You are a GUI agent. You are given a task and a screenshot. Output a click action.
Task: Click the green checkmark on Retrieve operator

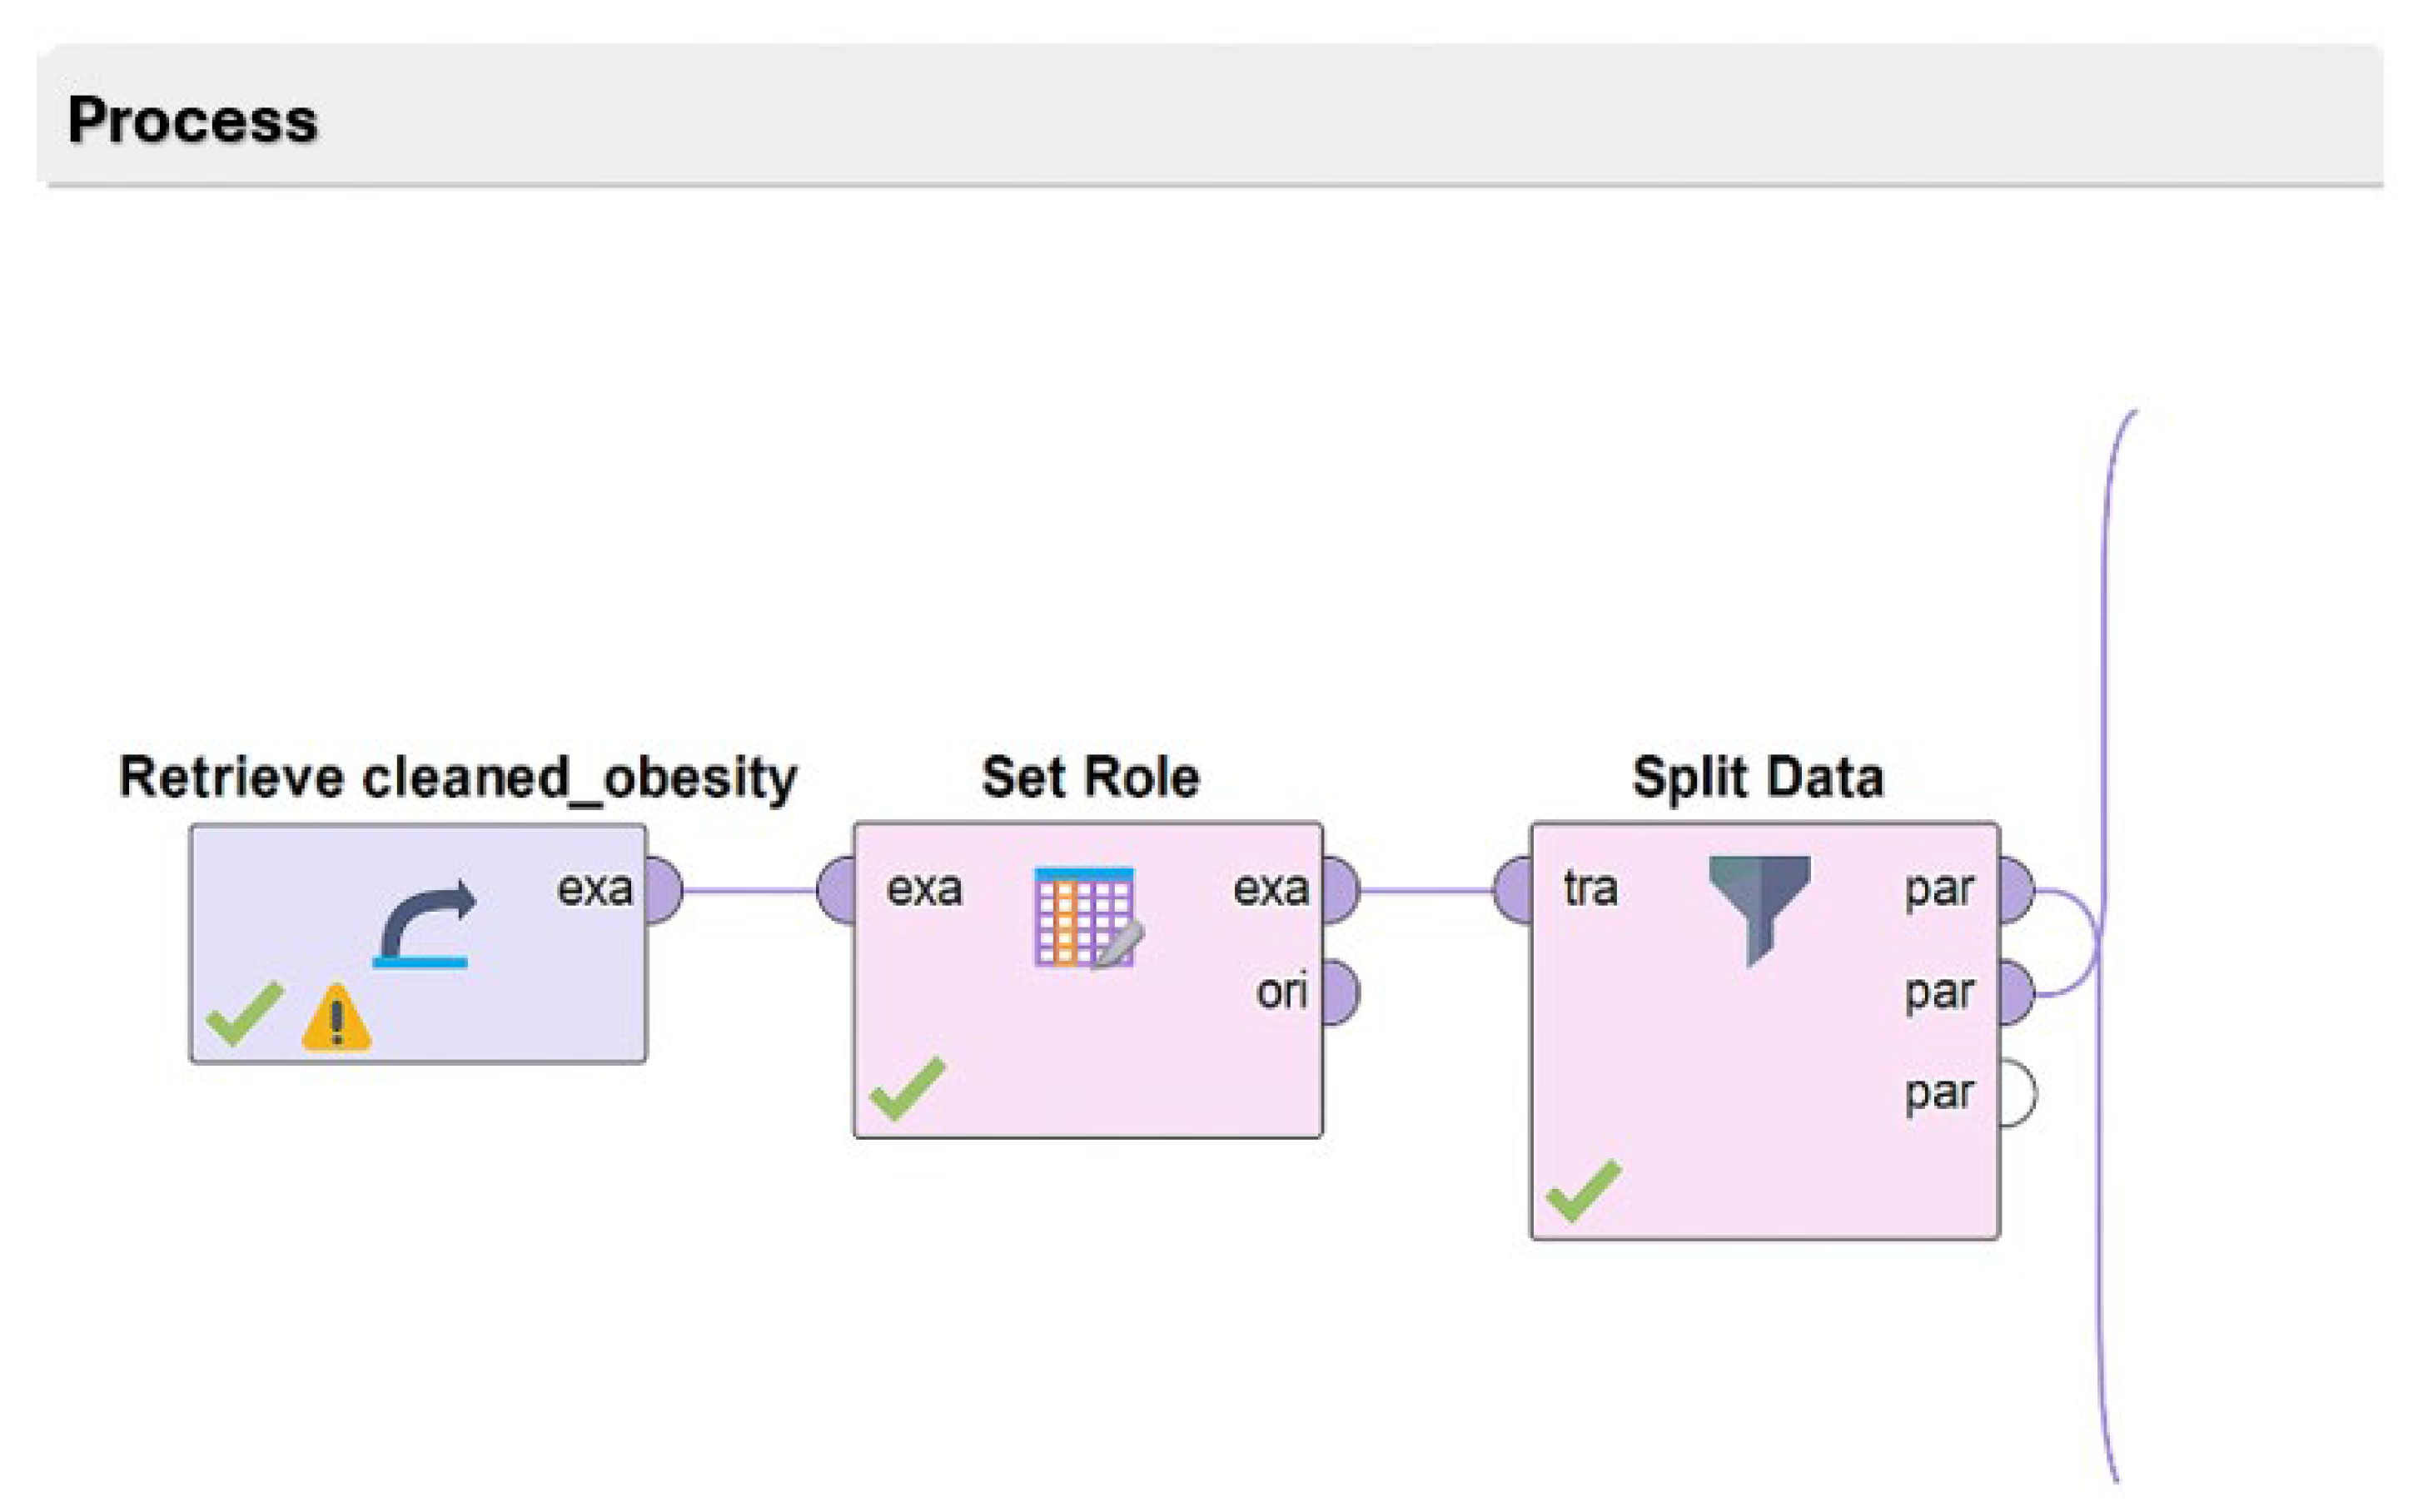(244, 1014)
